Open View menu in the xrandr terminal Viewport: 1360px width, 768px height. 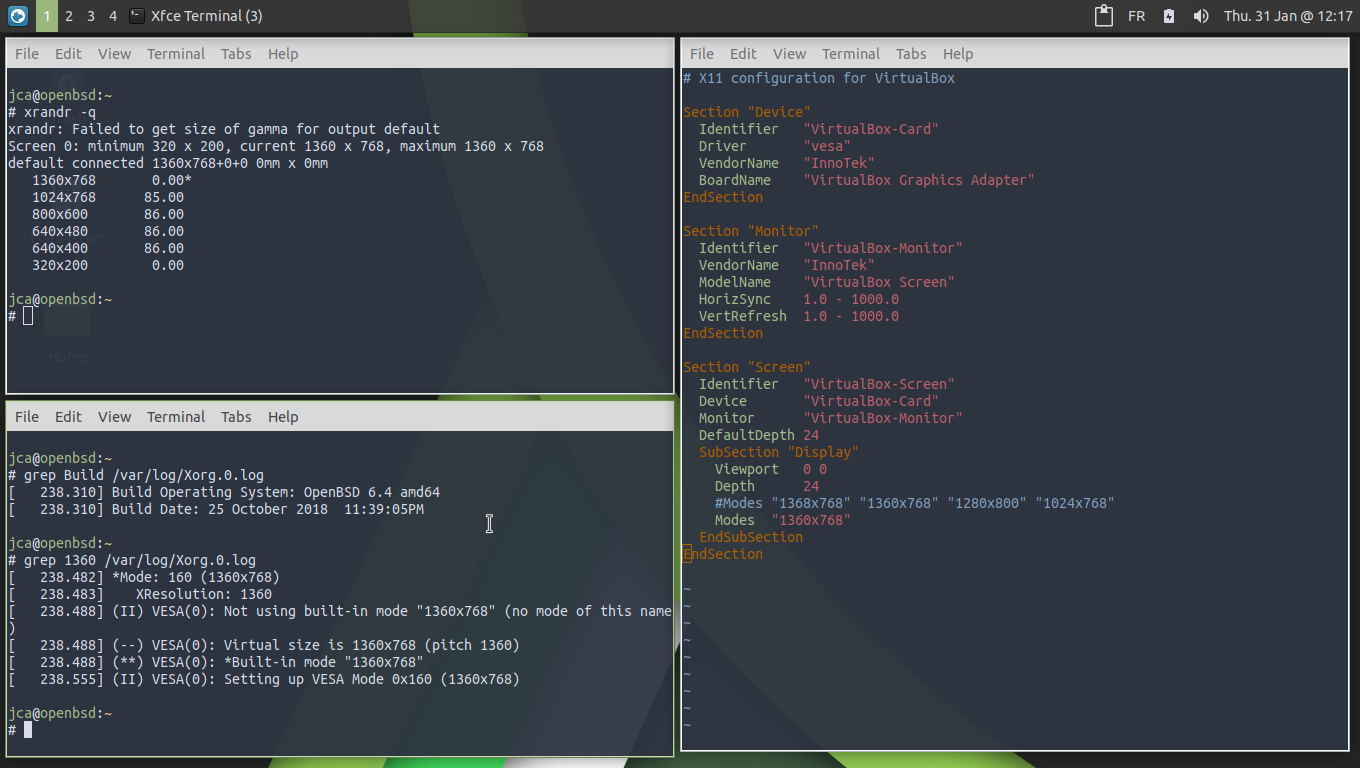click(114, 54)
